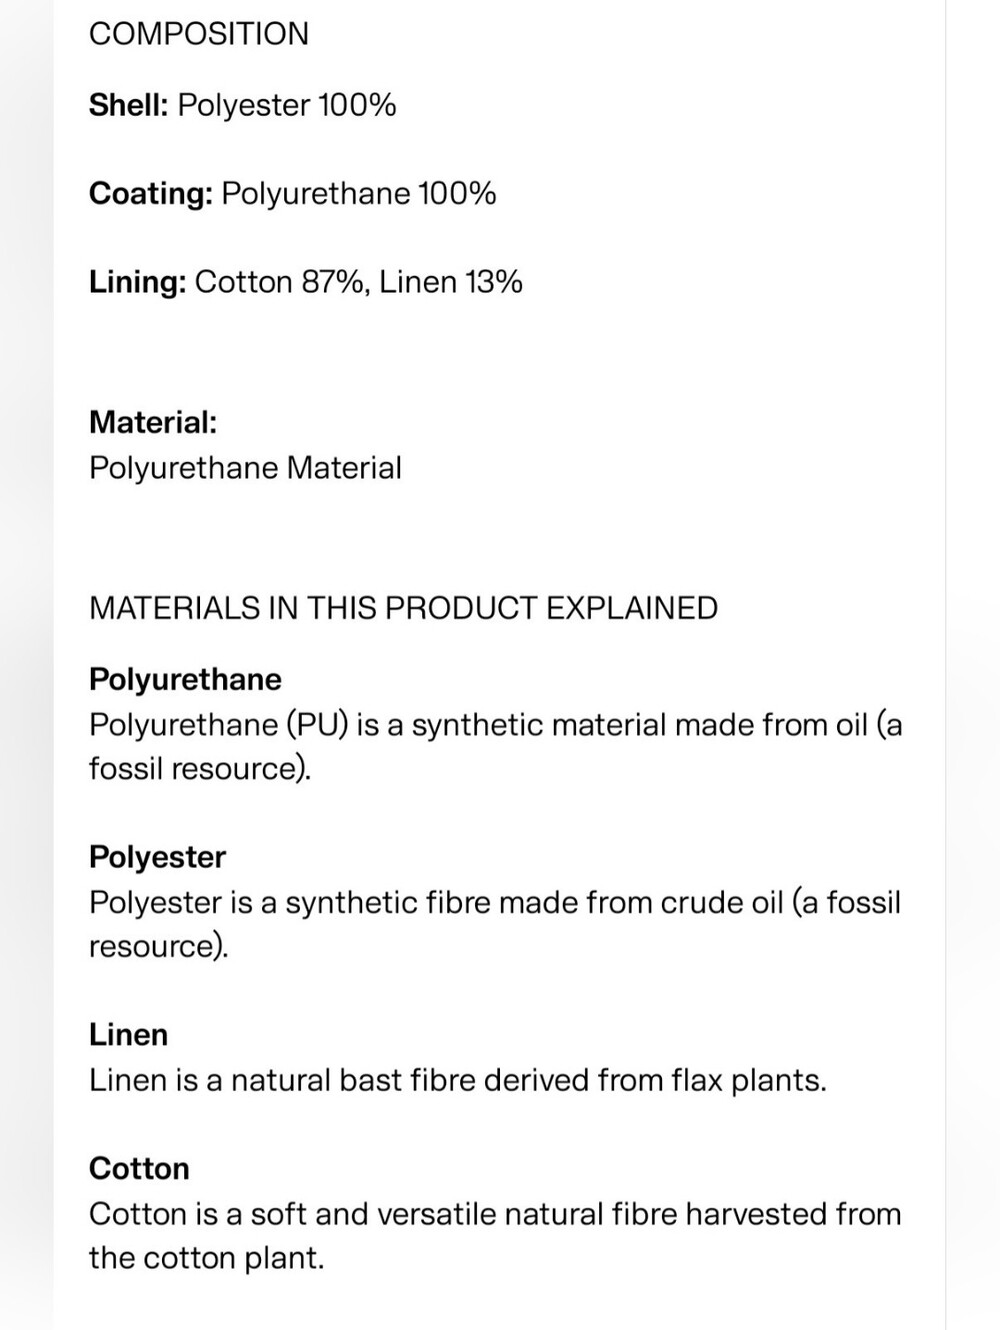Select the Shell: Polyester 100% line
Viewport: 1000px width, 1330px height.
point(243,105)
